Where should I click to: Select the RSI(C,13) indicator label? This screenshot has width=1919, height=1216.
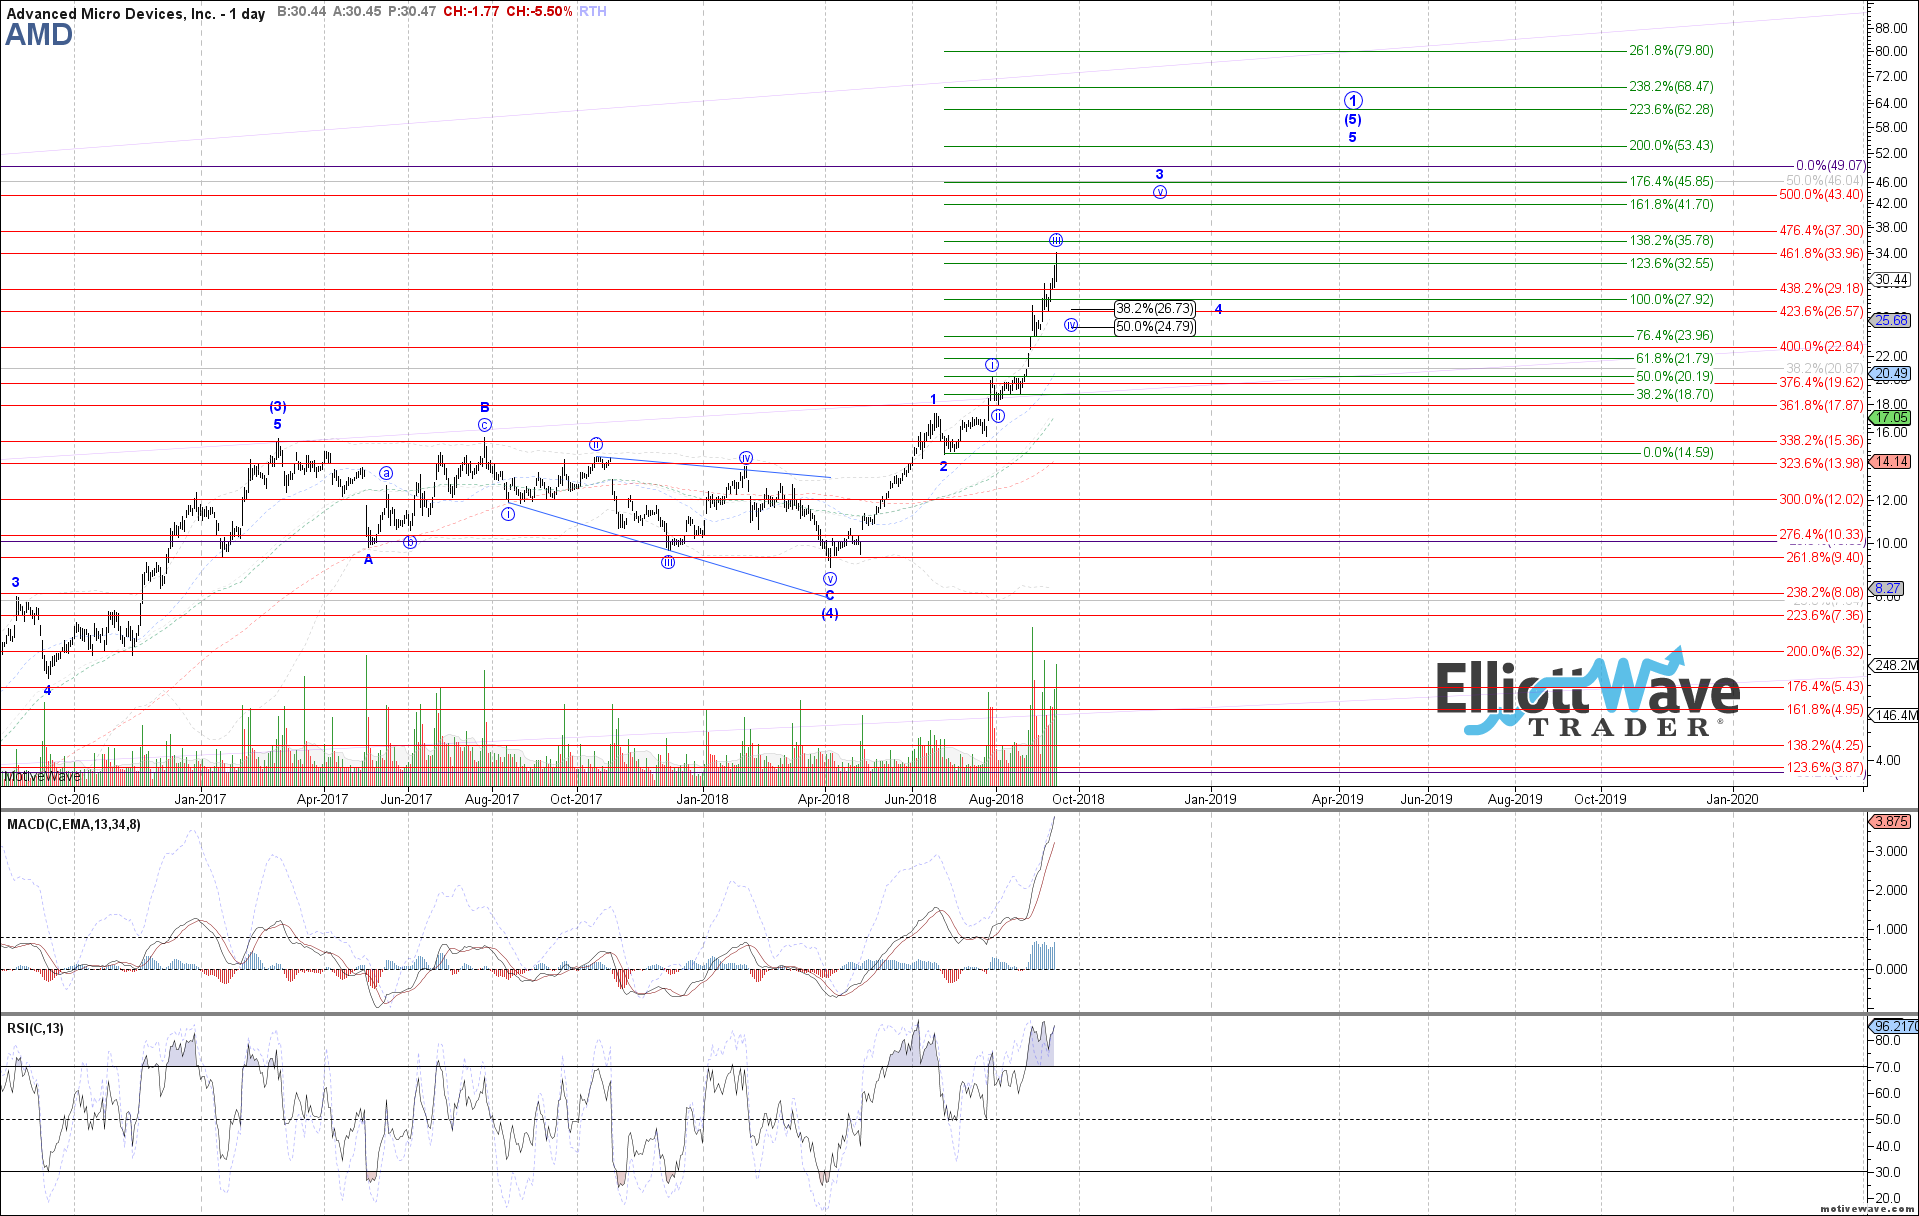[35, 1029]
